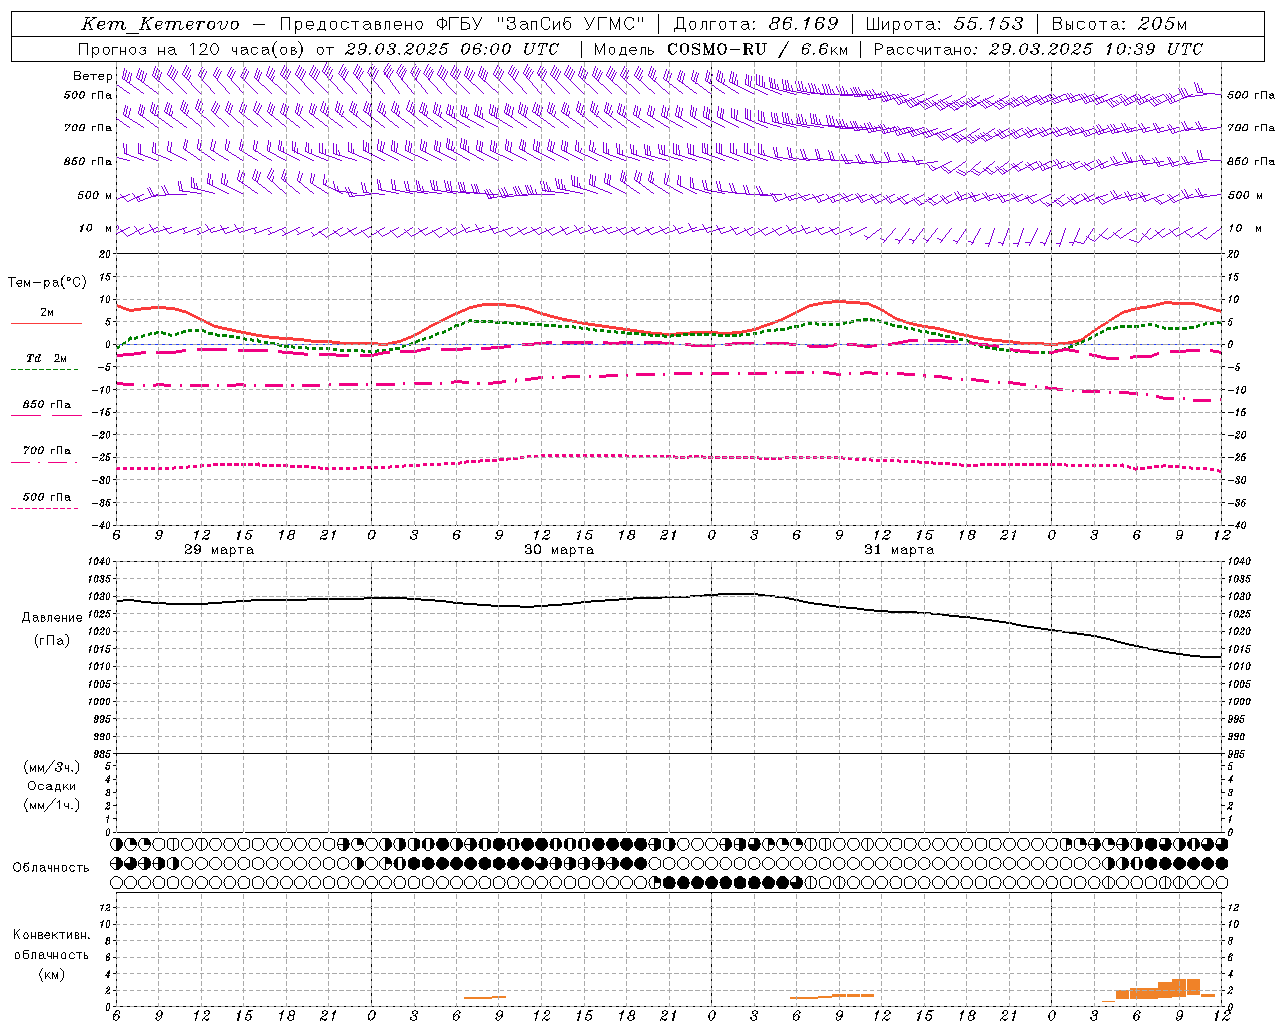
Task: Click the Td 2м dew point legend entry
Action: tap(46, 358)
